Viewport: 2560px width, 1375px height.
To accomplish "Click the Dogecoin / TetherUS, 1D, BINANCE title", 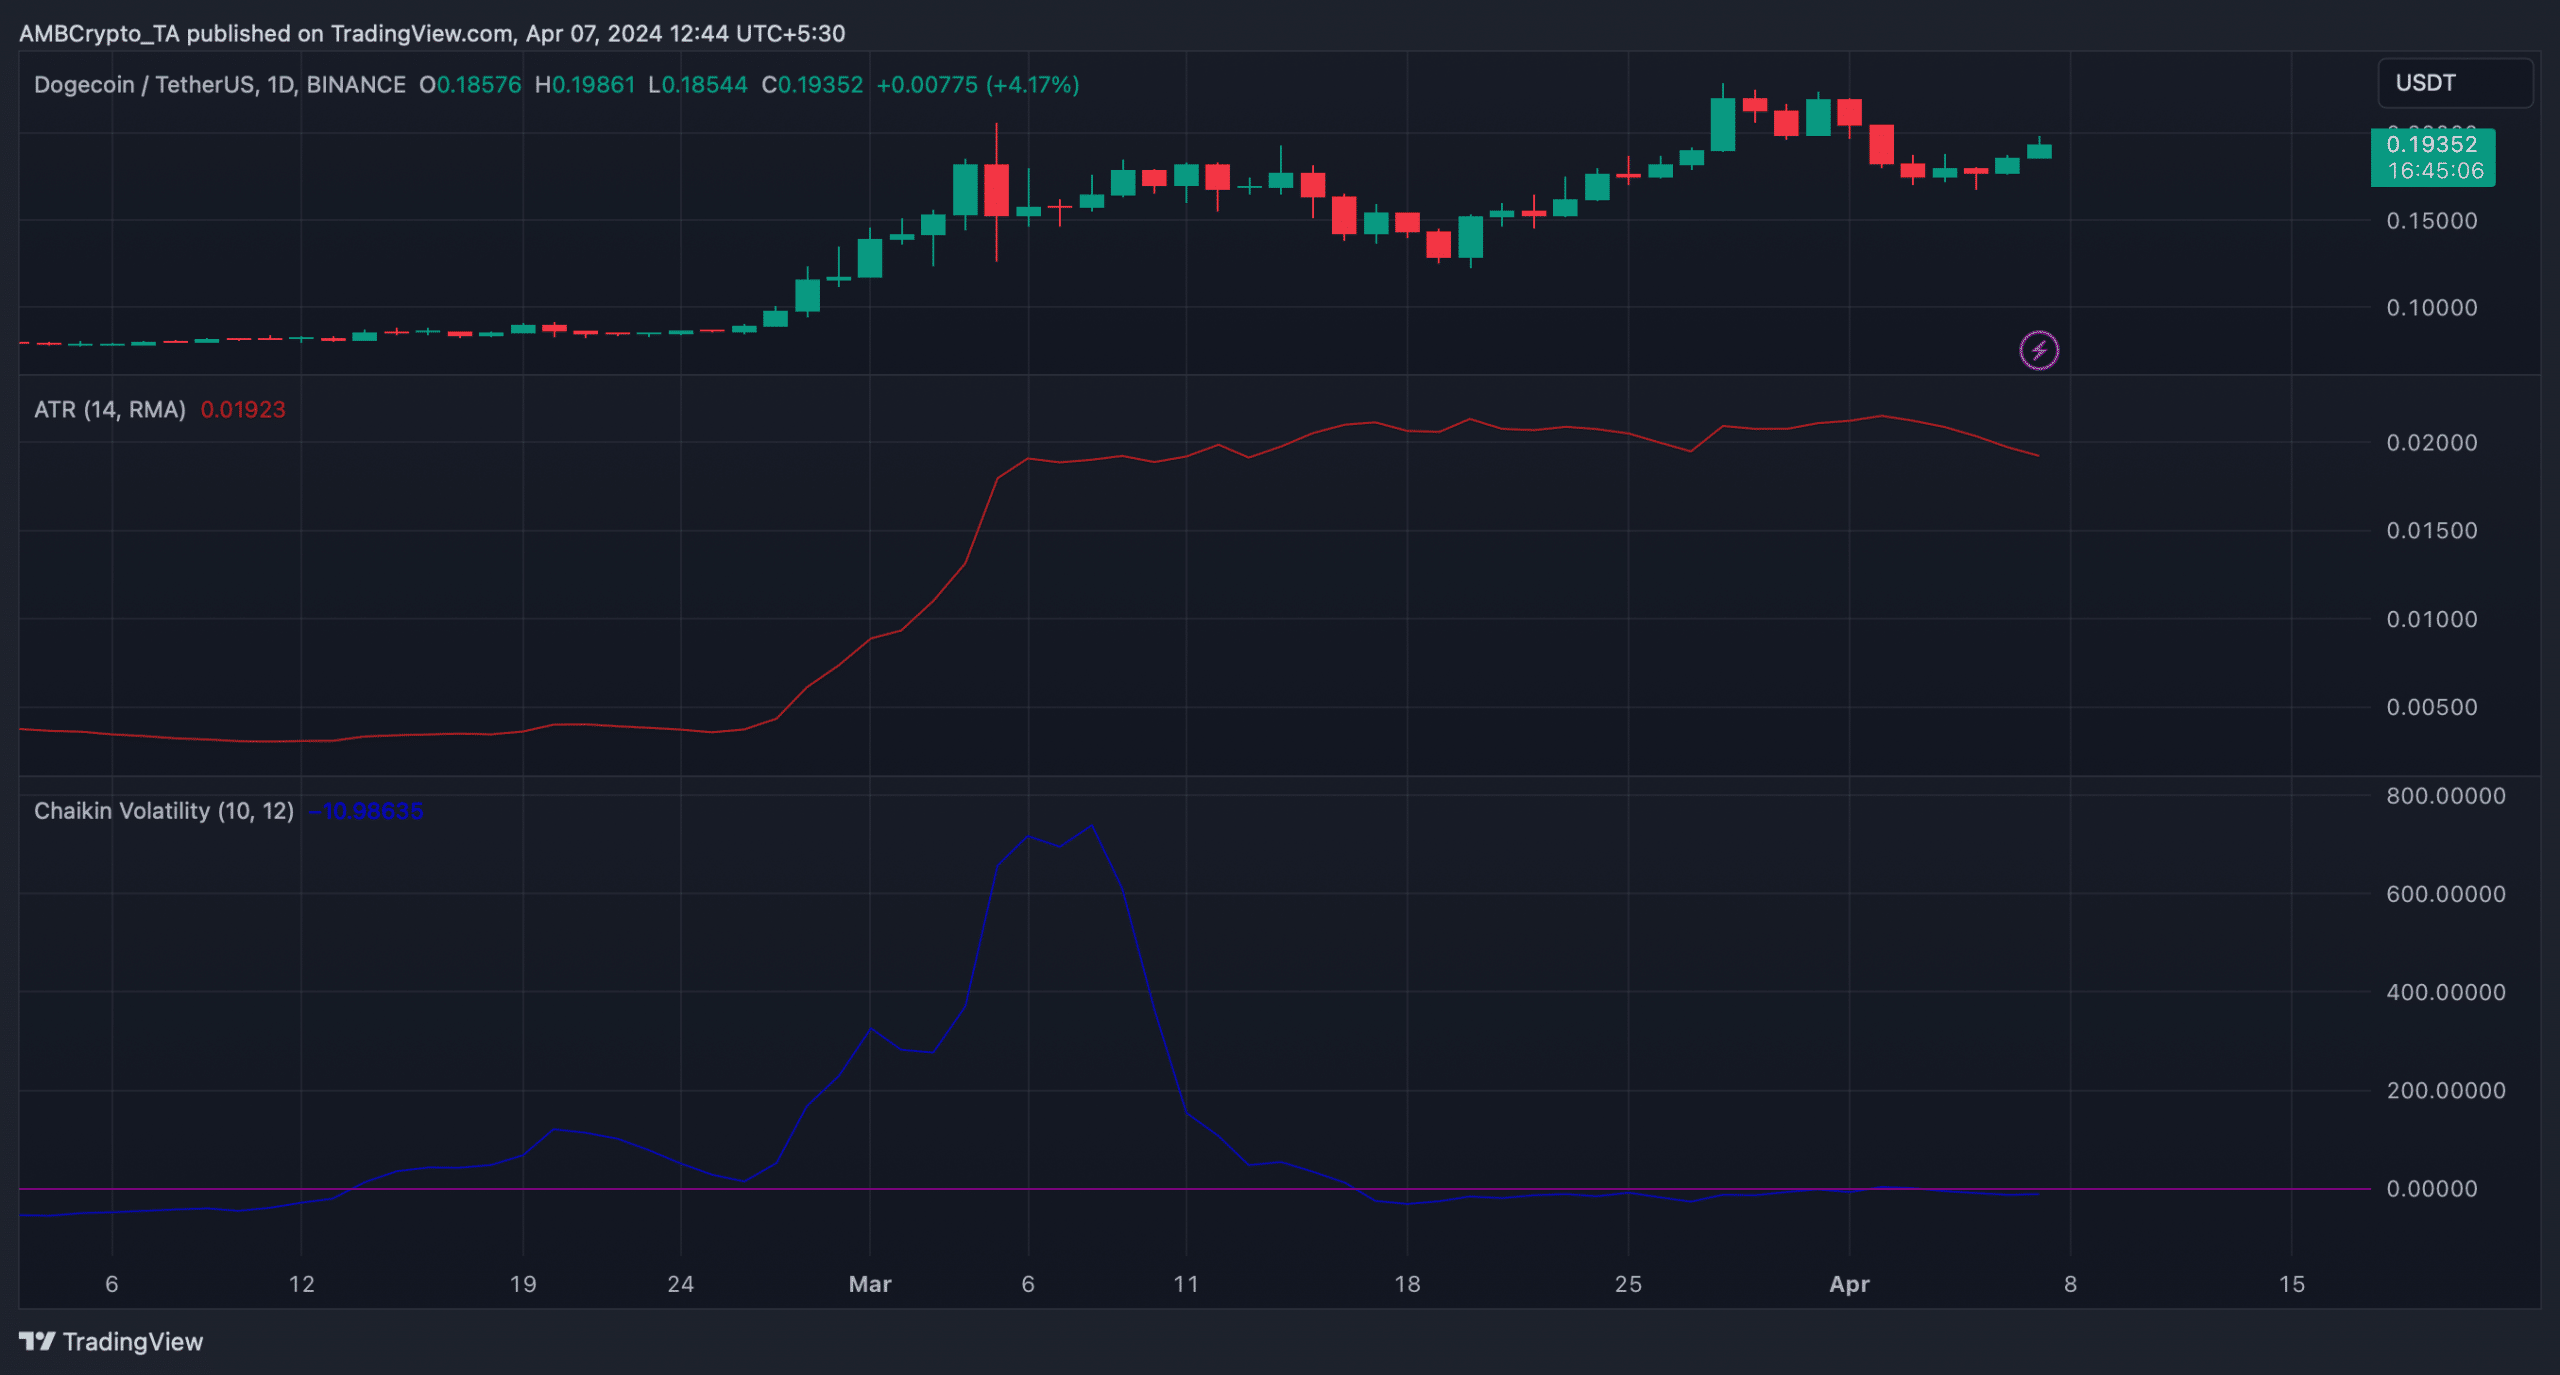I will point(220,85).
